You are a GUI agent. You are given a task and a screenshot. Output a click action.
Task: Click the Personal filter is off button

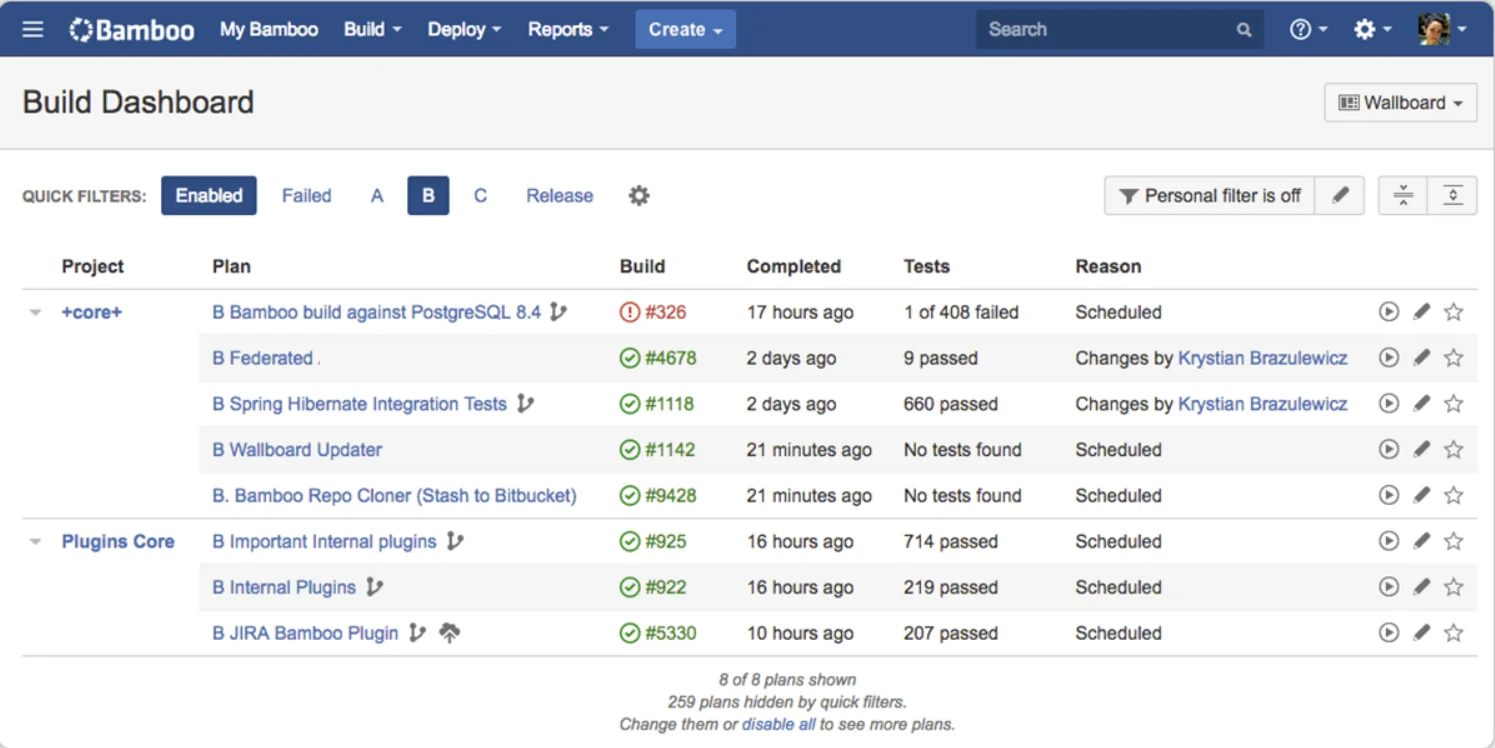(x=1210, y=196)
